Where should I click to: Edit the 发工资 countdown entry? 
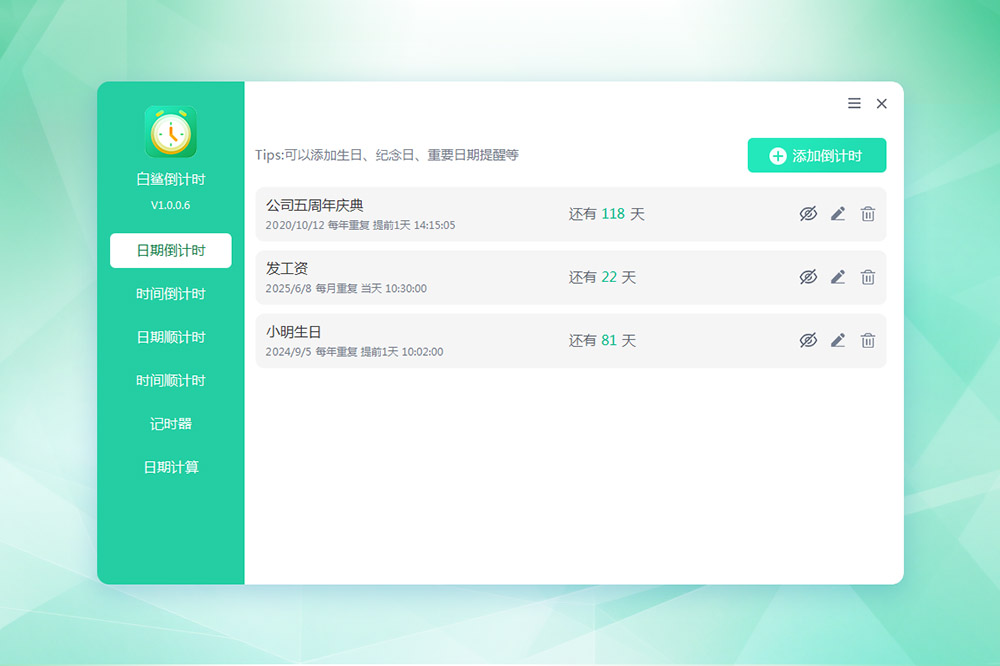[838, 277]
